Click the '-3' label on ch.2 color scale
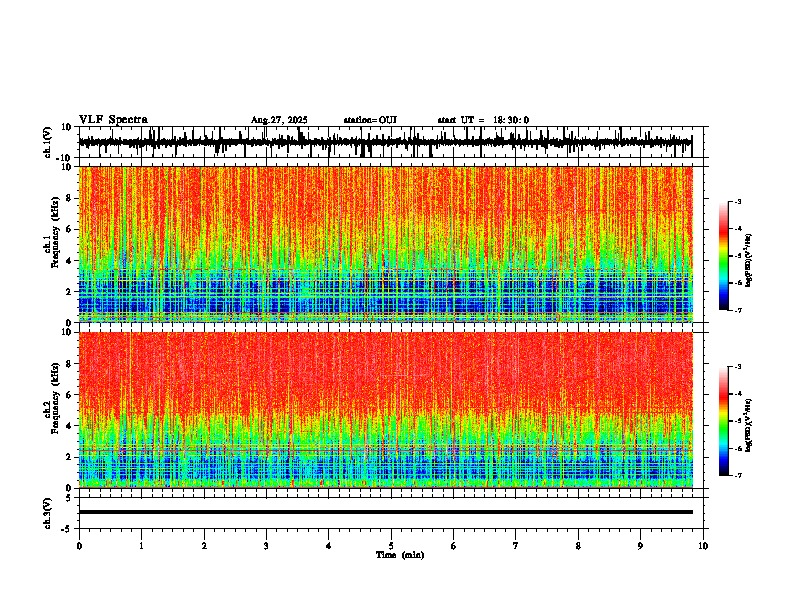The width and height of the screenshot is (792, 612). (x=738, y=367)
